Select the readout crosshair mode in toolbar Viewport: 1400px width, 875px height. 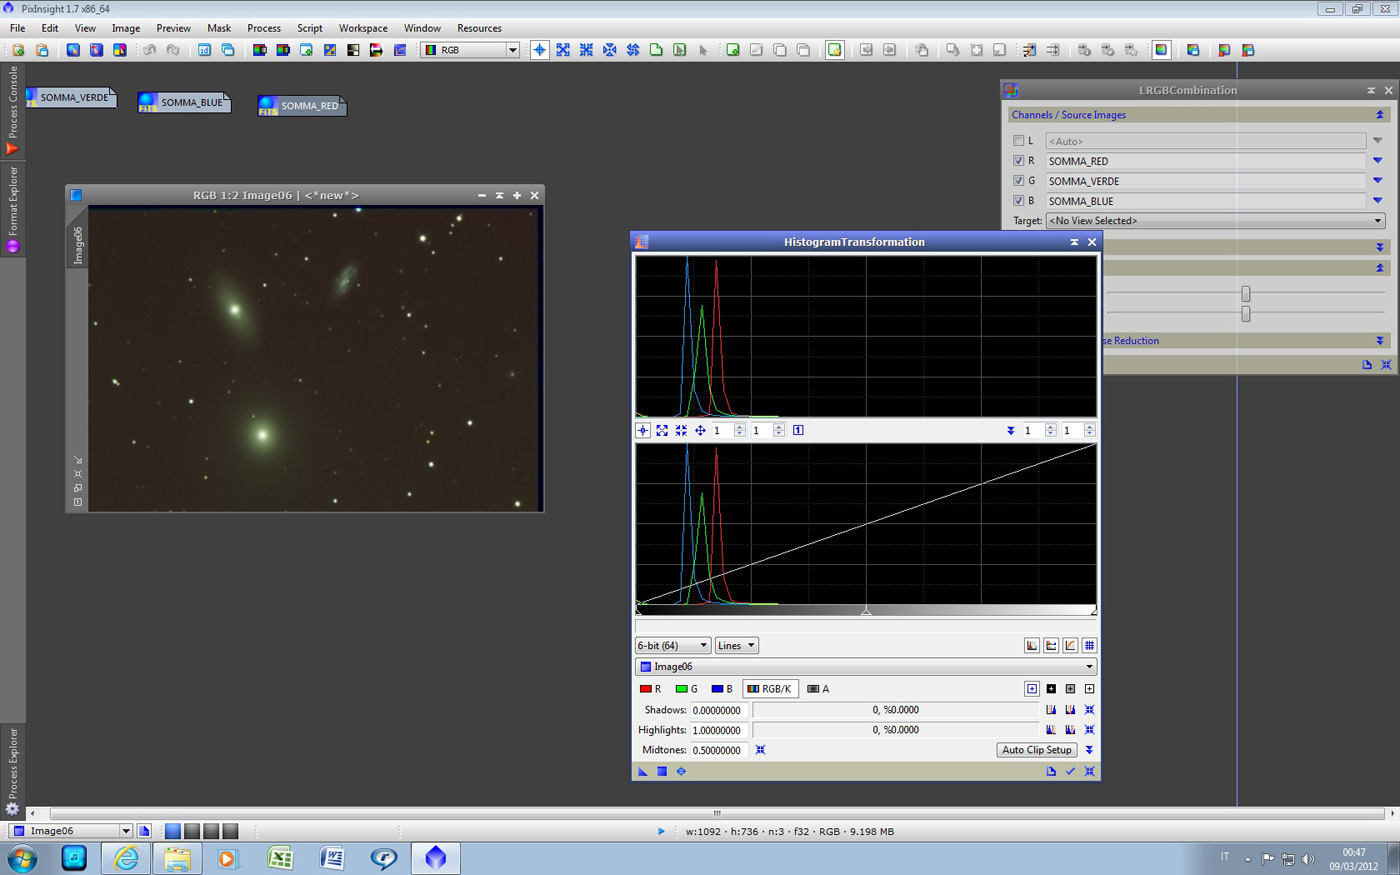point(539,50)
